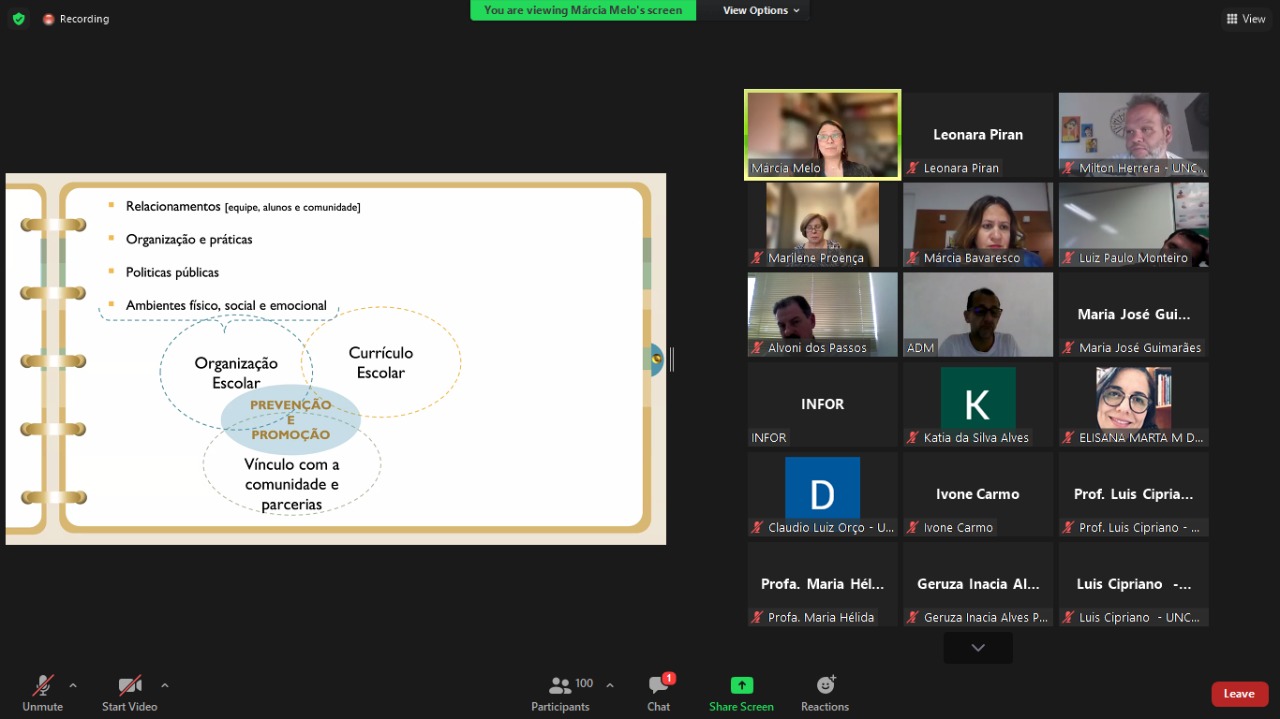
Task: Select Milton Herrera's video tile
Action: click(1133, 134)
